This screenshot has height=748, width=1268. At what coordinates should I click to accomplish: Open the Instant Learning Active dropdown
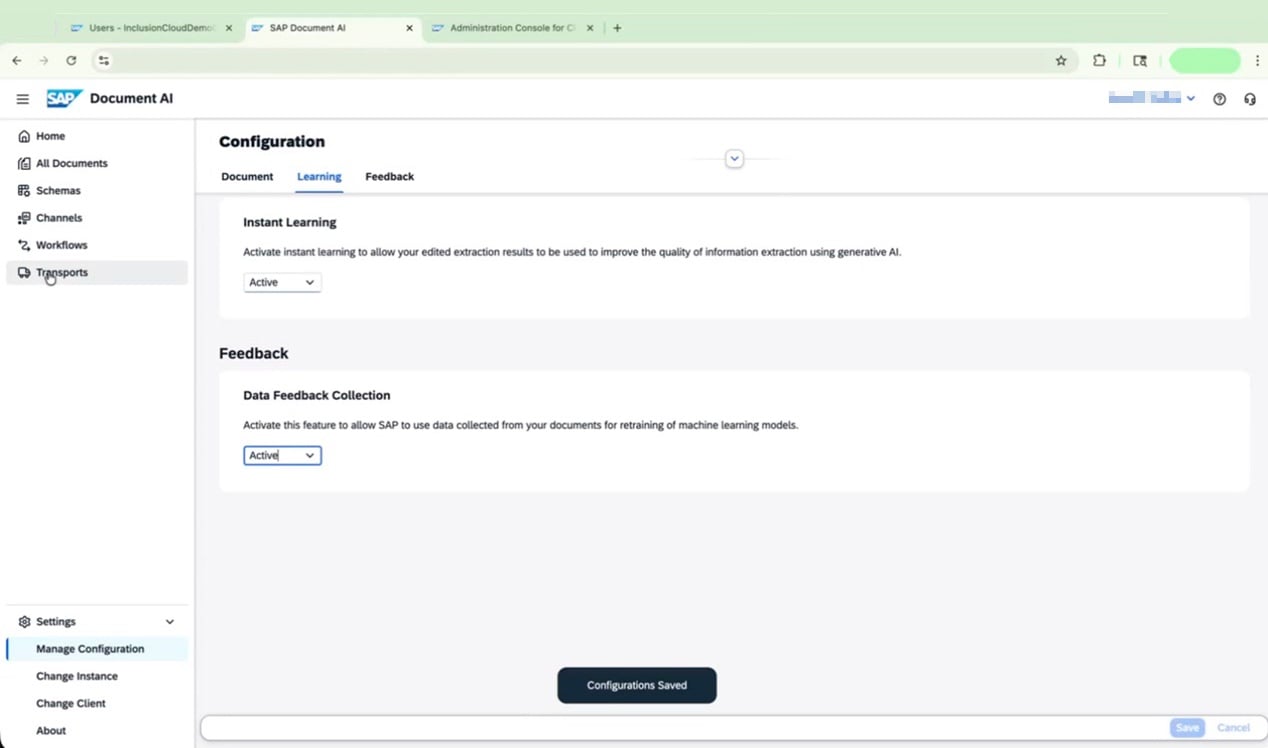(x=283, y=283)
